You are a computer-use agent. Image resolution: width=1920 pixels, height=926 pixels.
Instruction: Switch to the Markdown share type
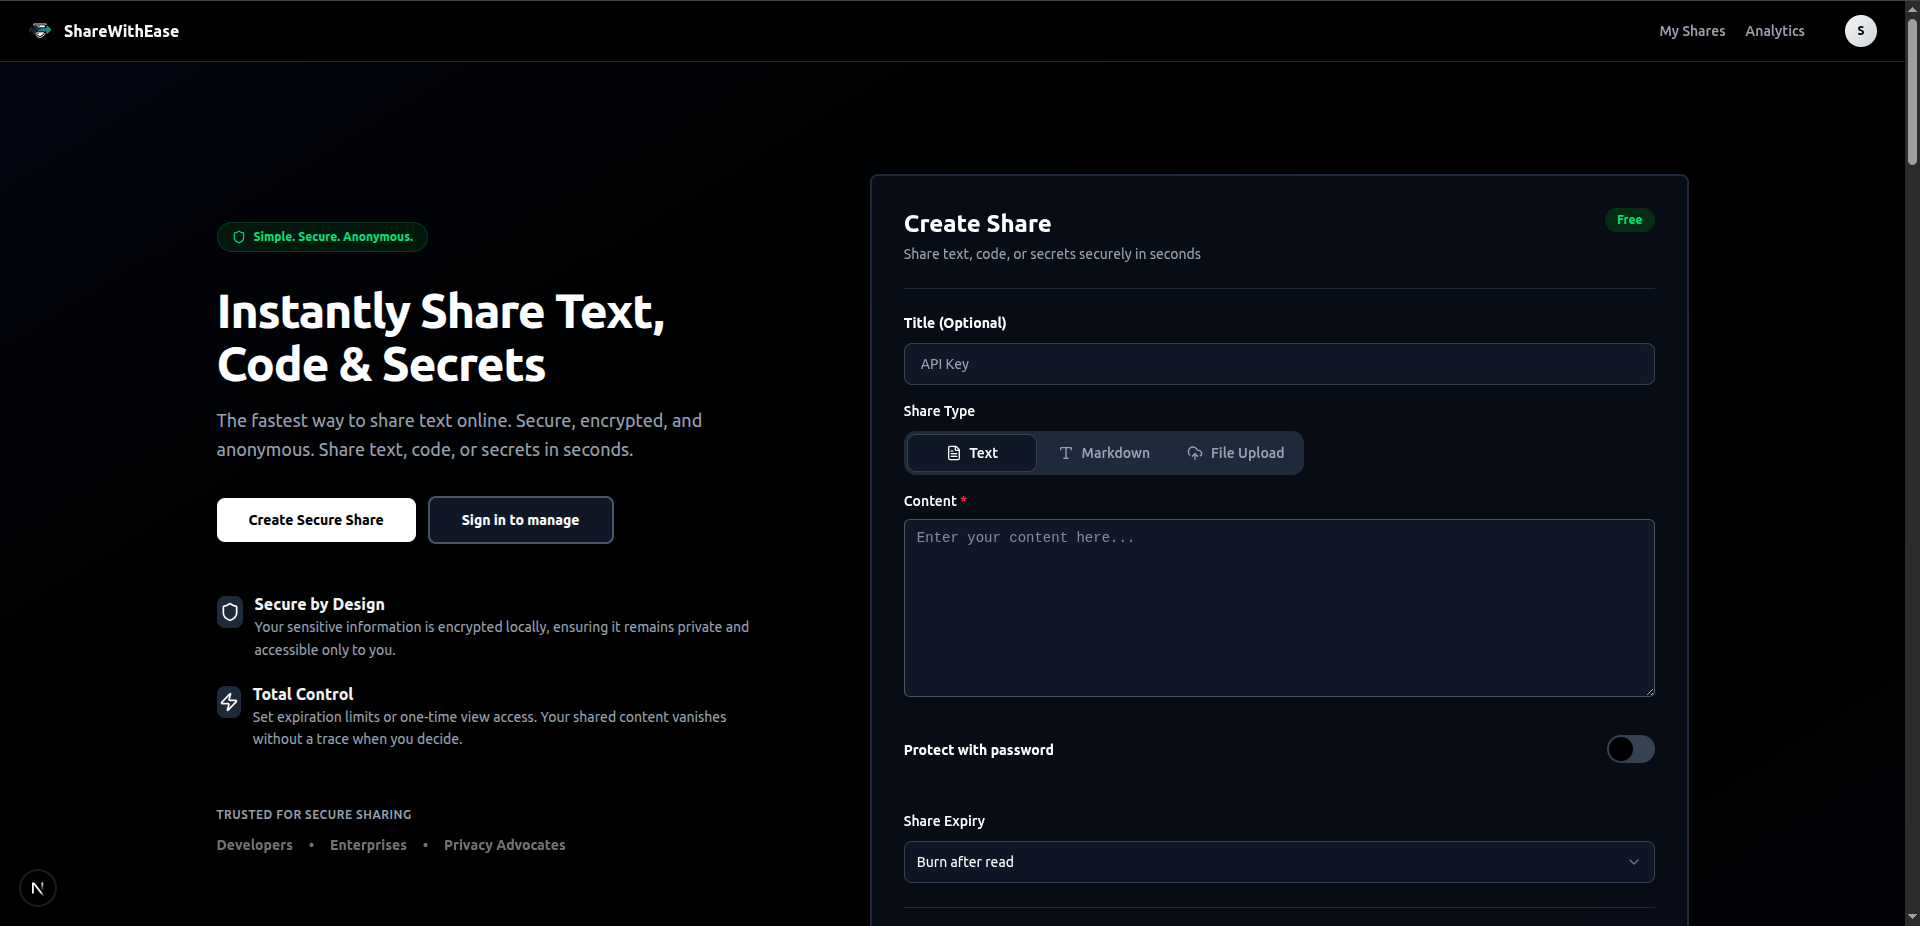pos(1104,453)
